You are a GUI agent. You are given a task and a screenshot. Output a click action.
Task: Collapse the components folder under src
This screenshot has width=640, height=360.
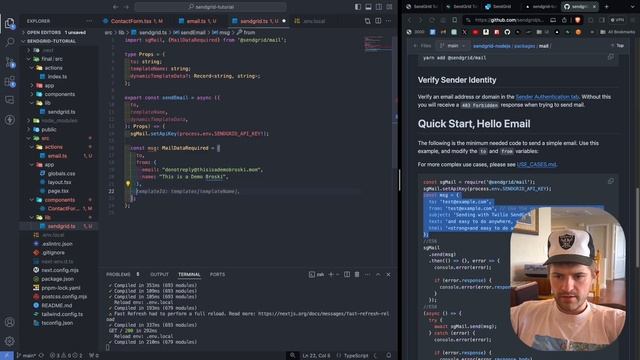tap(60, 200)
